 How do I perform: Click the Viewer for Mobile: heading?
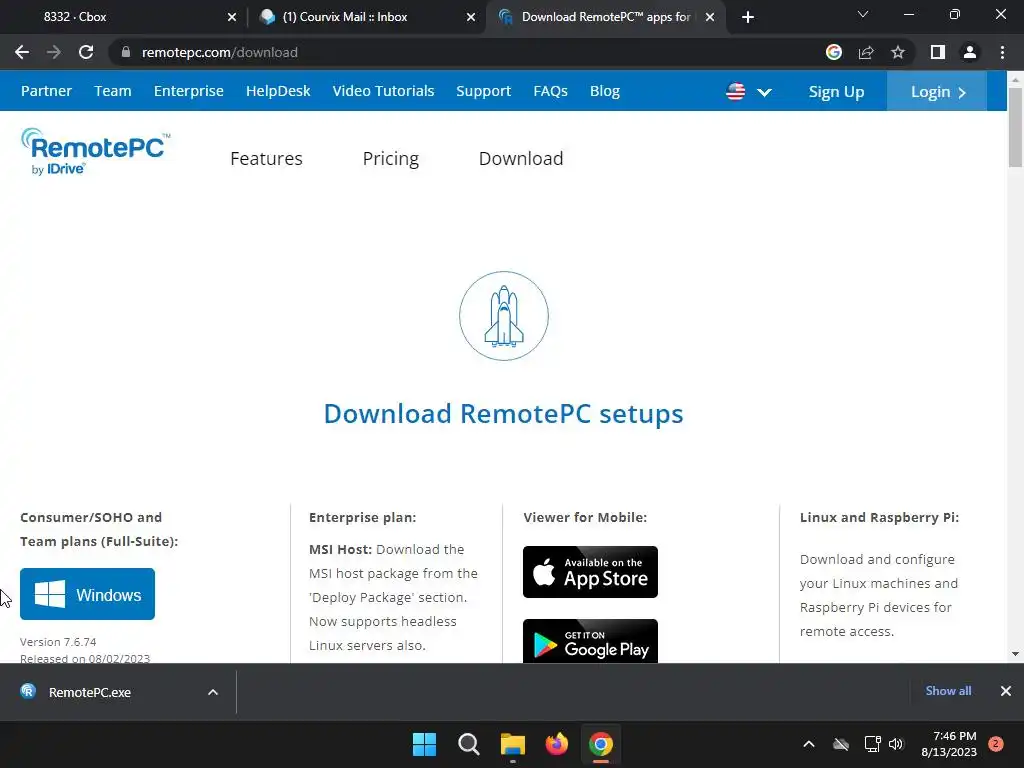click(585, 517)
